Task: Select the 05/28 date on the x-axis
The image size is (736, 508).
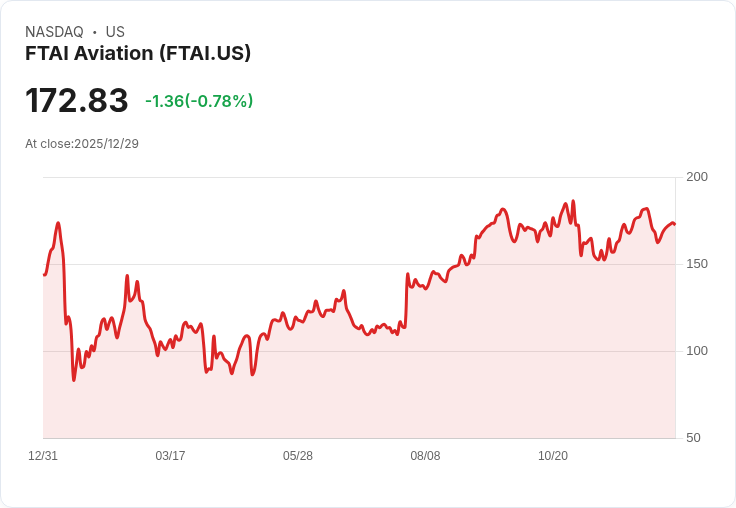Action: click(x=298, y=456)
